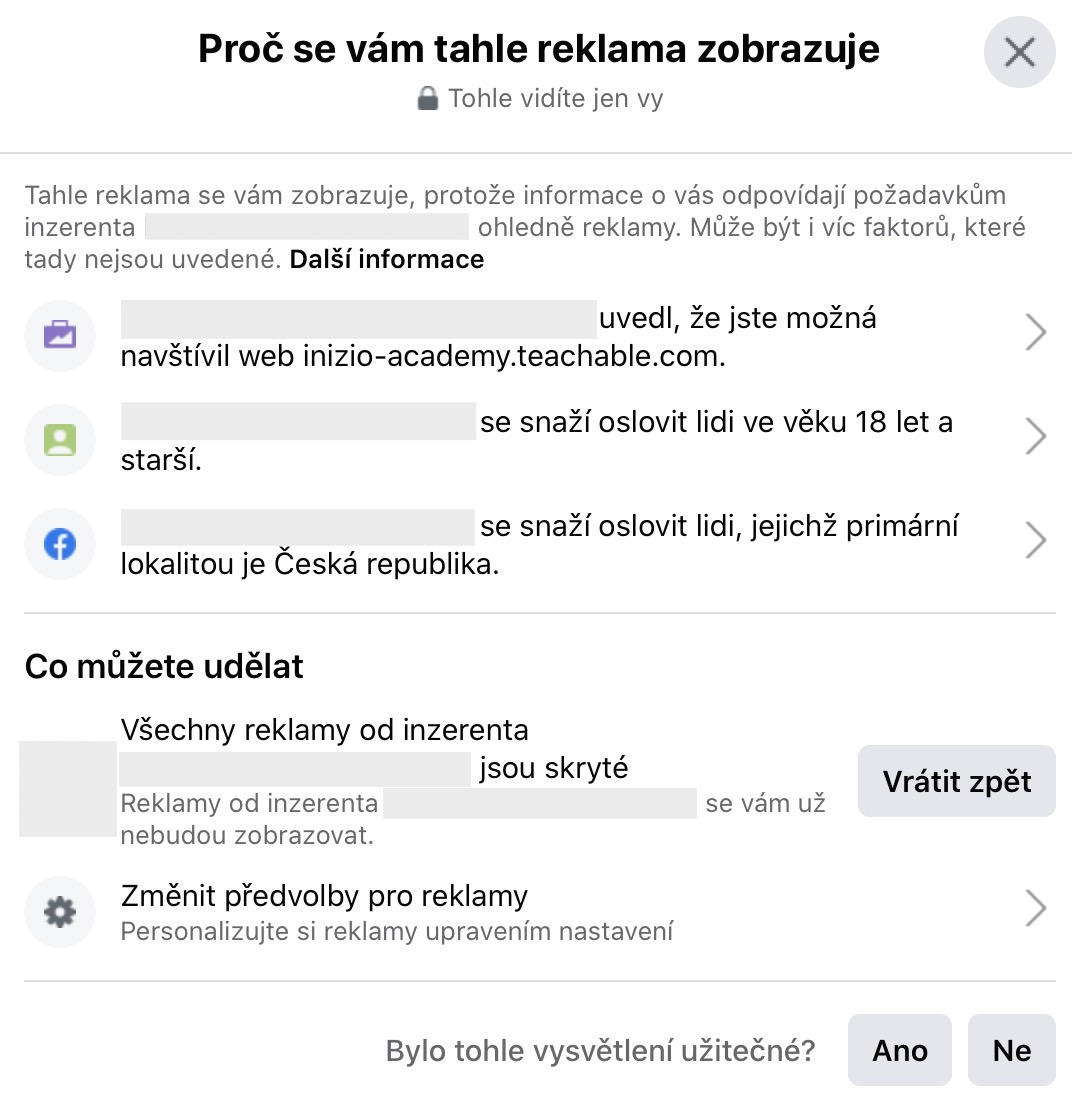The width and height of the screenshot is (1072, 1116).
Task: Expand the age targeting reason chevron
Action: pyautogui.click(x=1036, y=438)
